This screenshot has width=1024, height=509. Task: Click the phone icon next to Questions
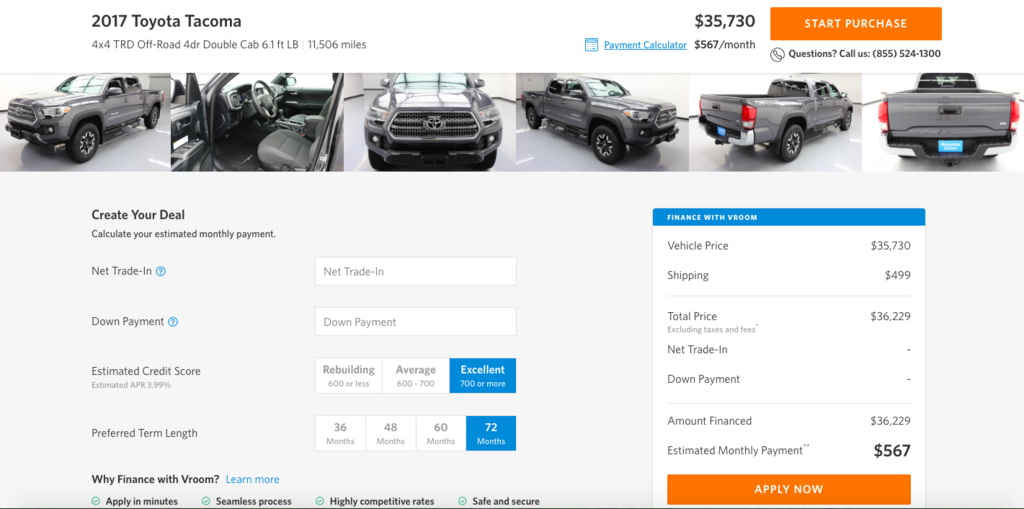tap(777, 54)
